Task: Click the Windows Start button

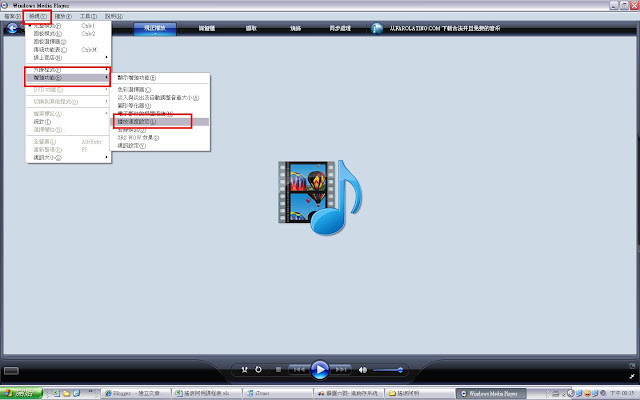Action: tap(21, 393)
